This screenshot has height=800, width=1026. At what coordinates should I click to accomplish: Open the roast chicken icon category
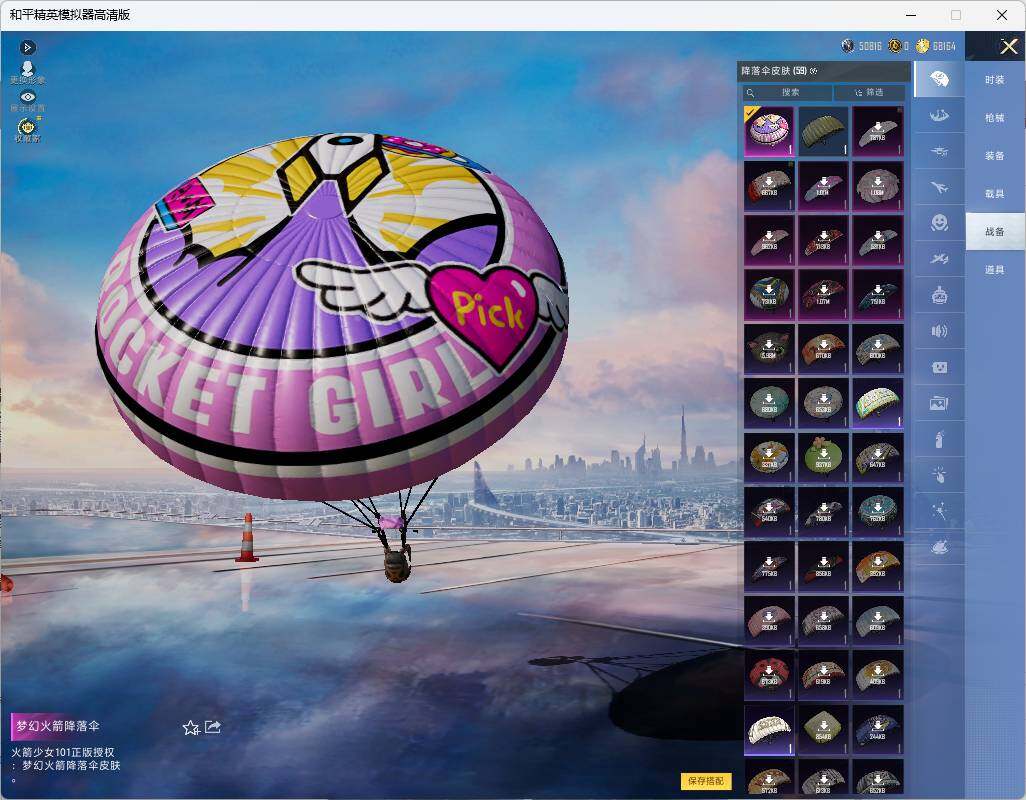[x=939, y=548]
